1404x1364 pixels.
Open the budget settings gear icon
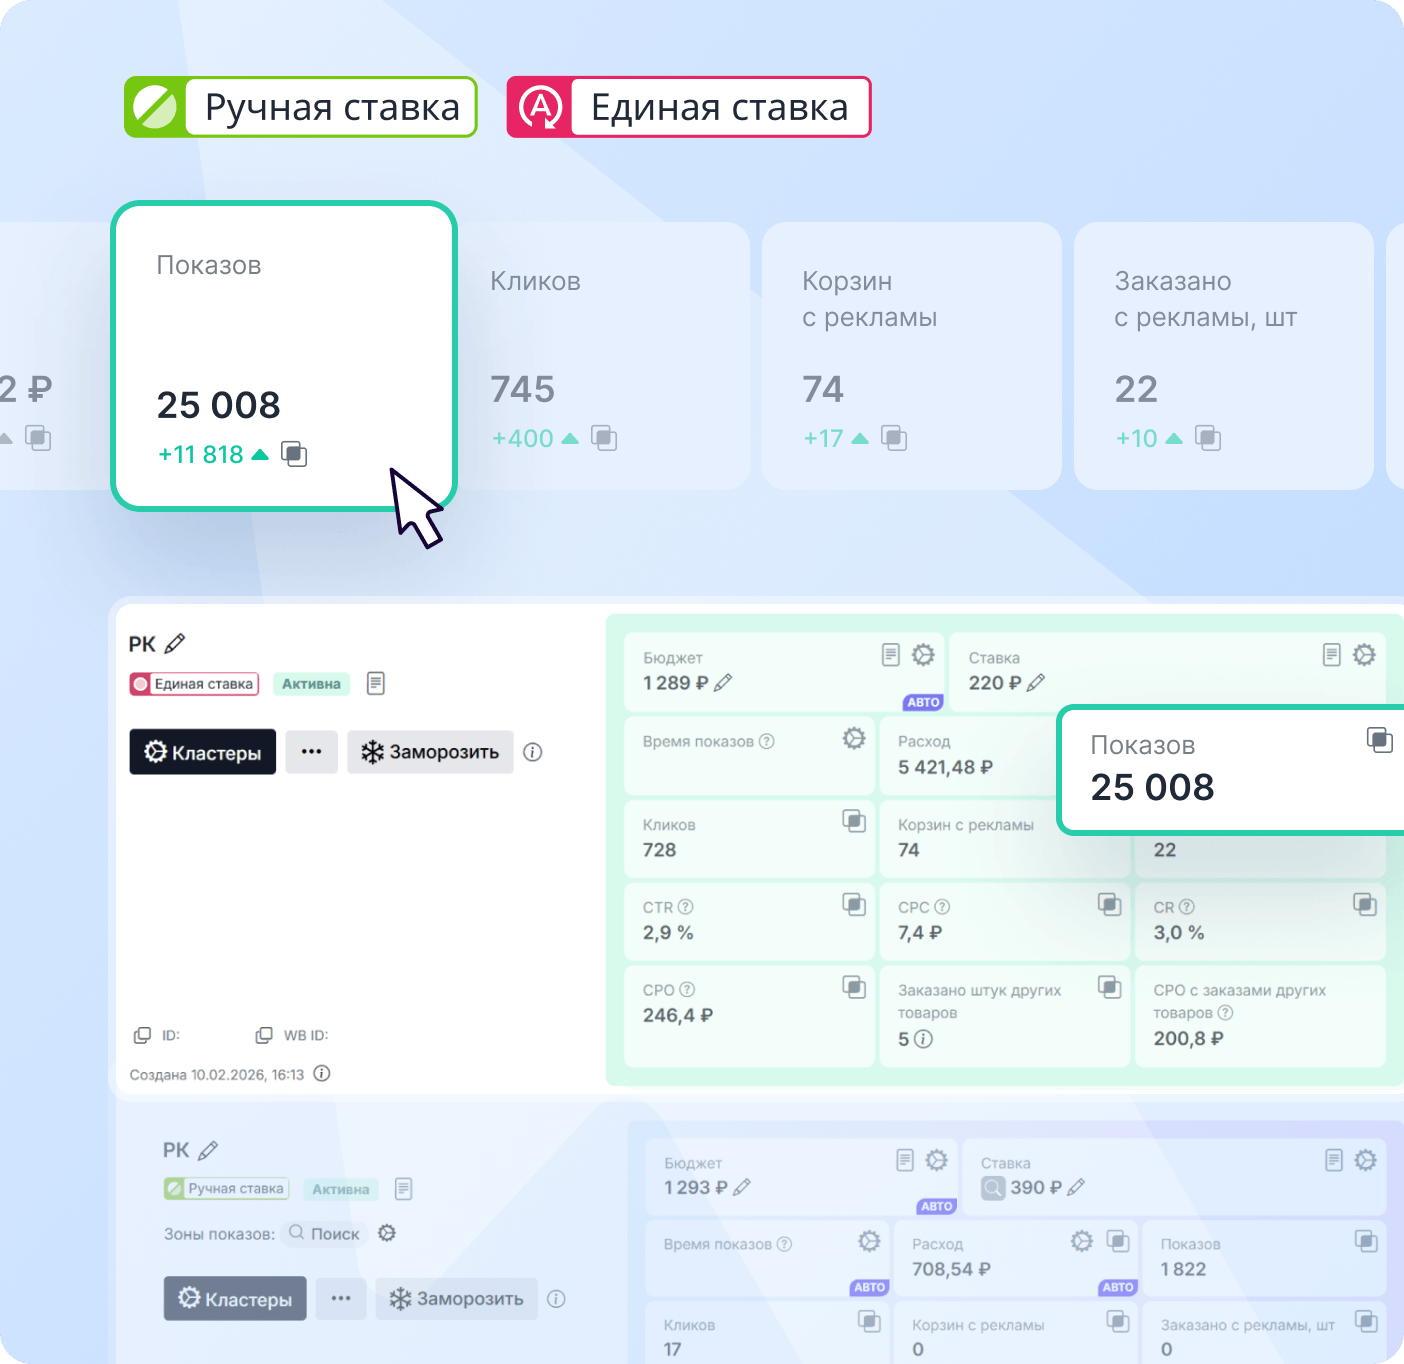tap(921, 656)
